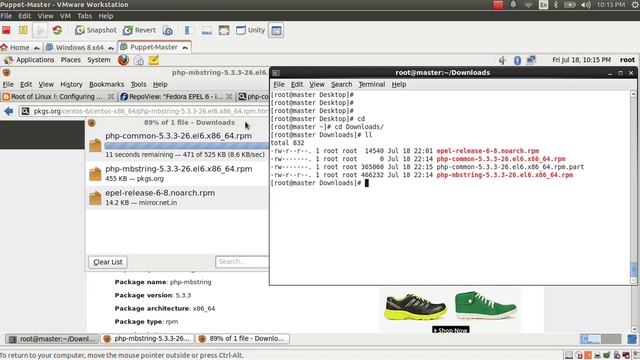This screenshot has height=360, width=640.
Task: Select the Root of Linux Configuring browser tab
Action: pyautogui.click(x=58, y=97)
